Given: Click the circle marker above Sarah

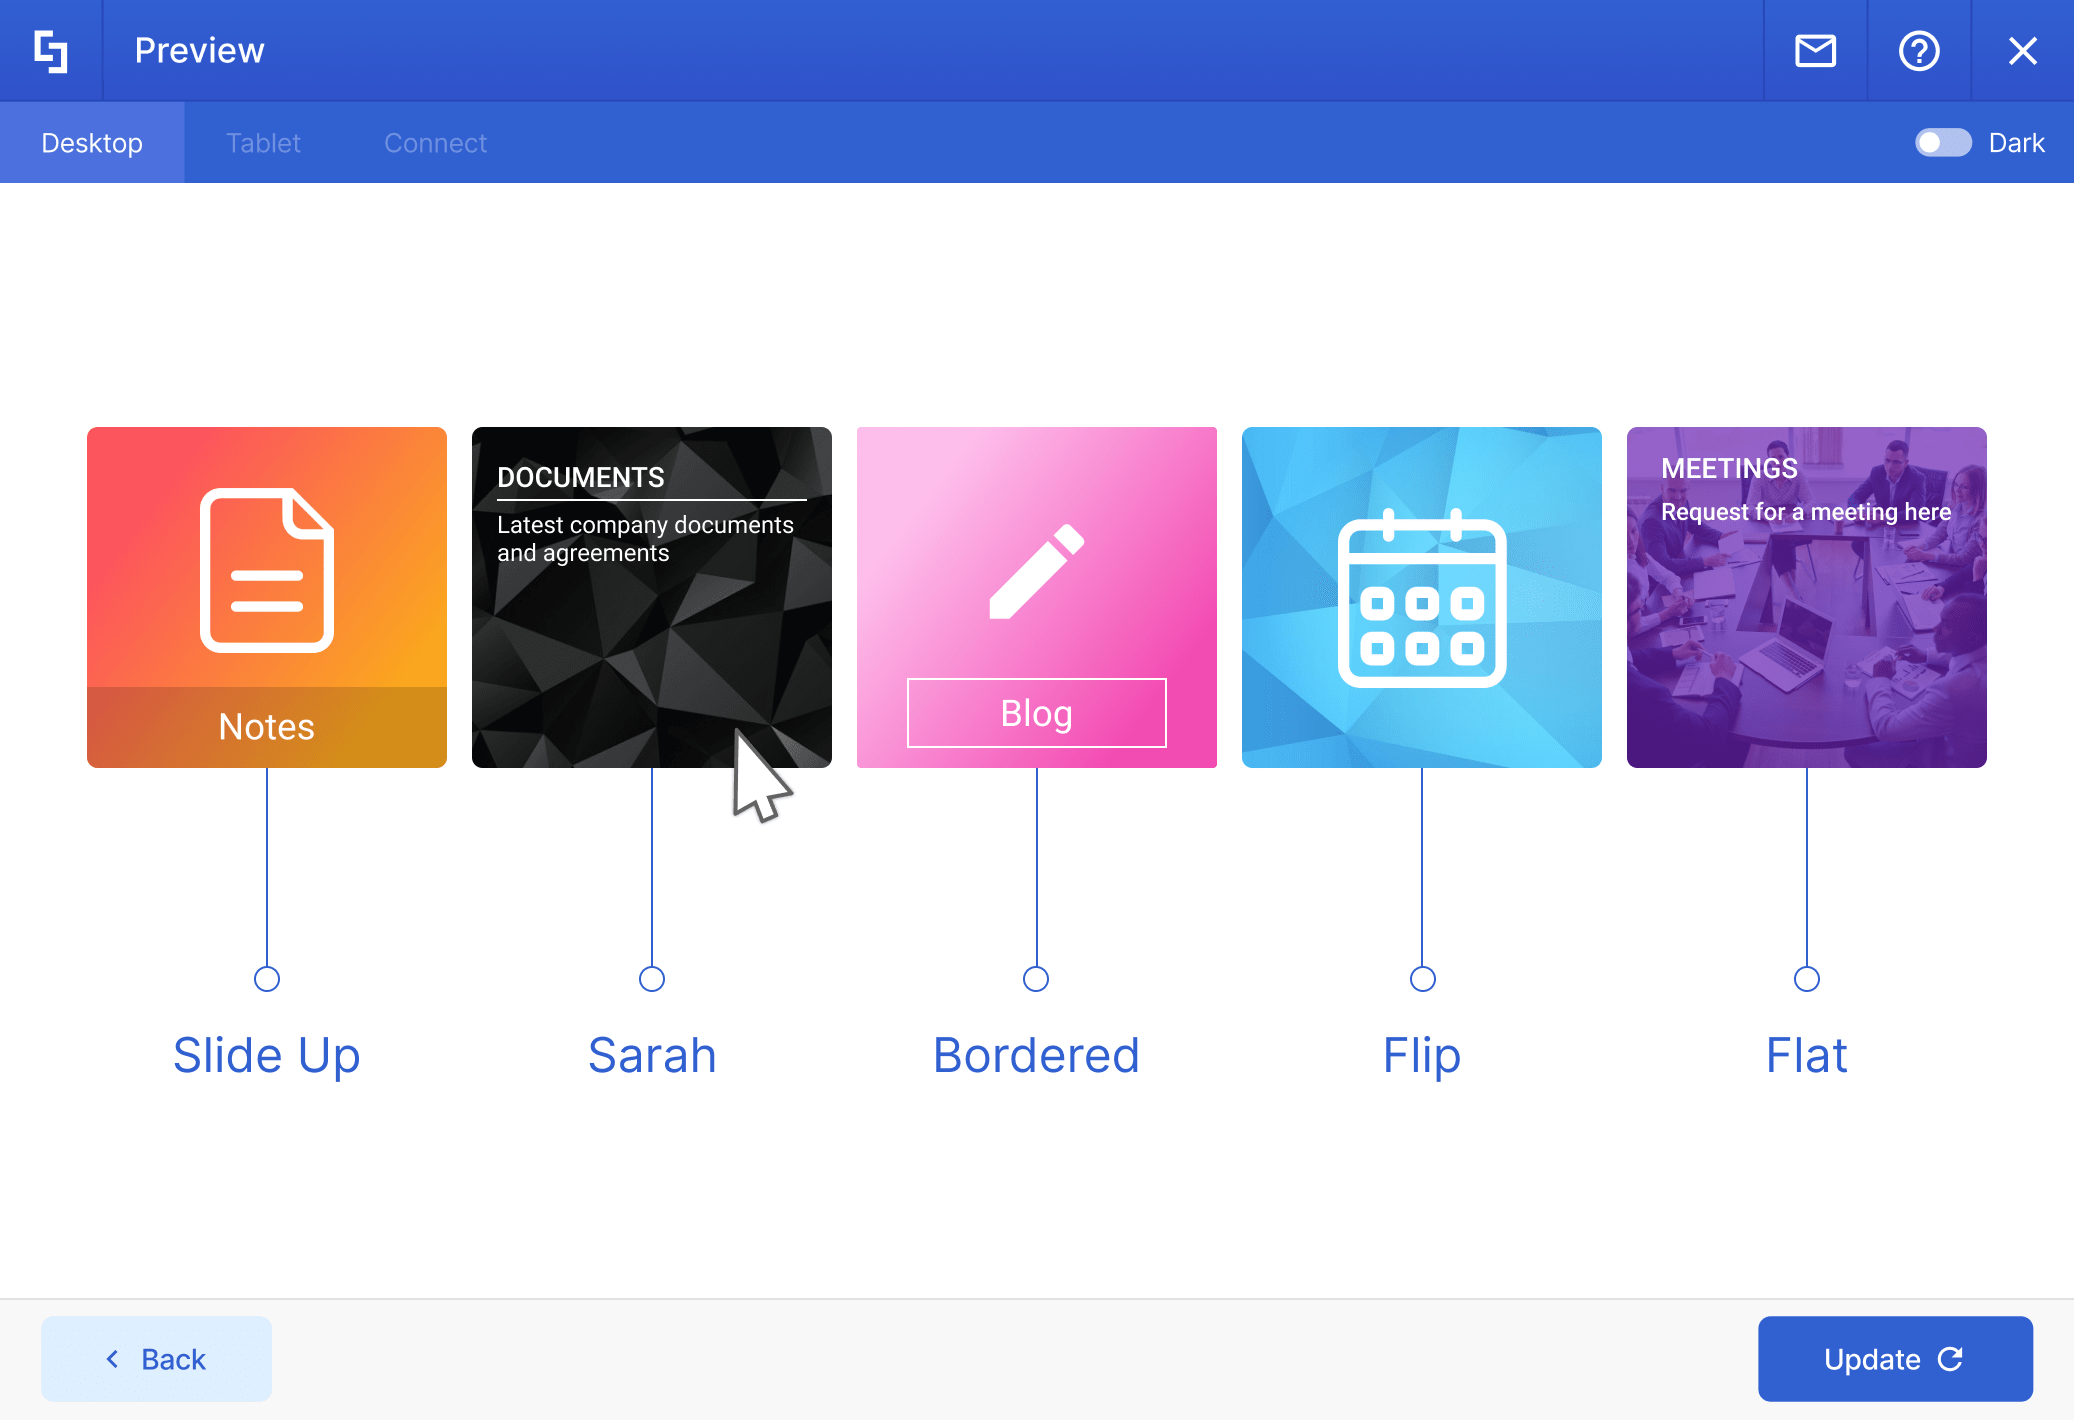Looking at the screenshot, I should pos(652,978).
